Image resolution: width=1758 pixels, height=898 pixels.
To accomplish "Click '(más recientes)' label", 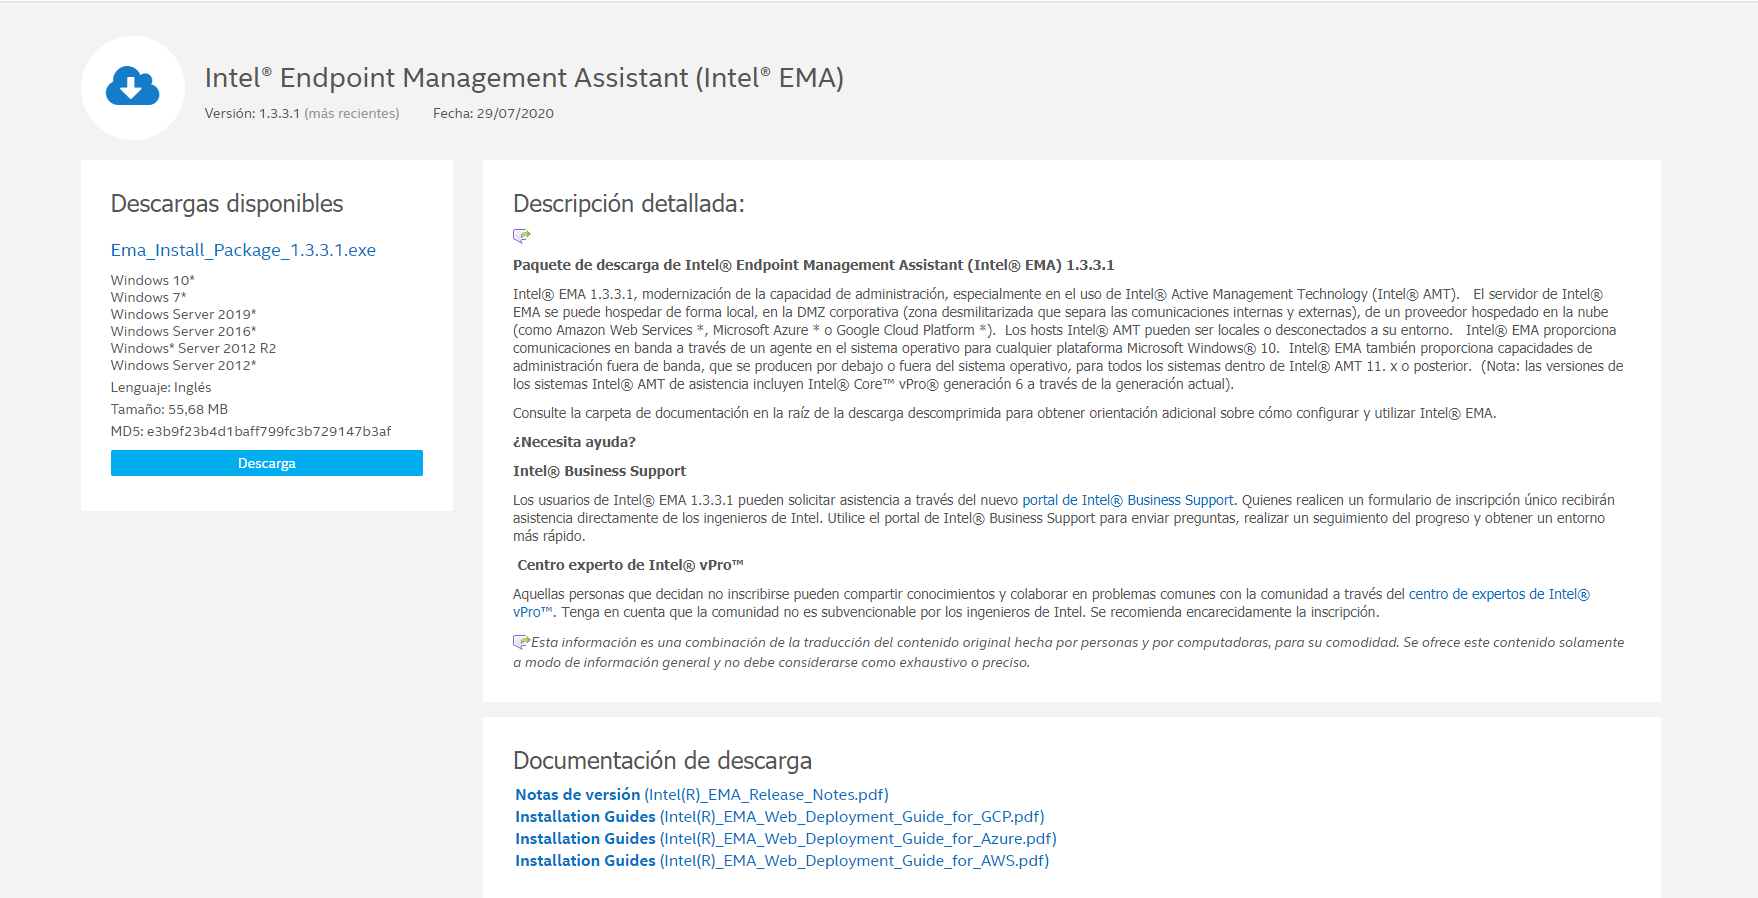I will click(352, 114).
